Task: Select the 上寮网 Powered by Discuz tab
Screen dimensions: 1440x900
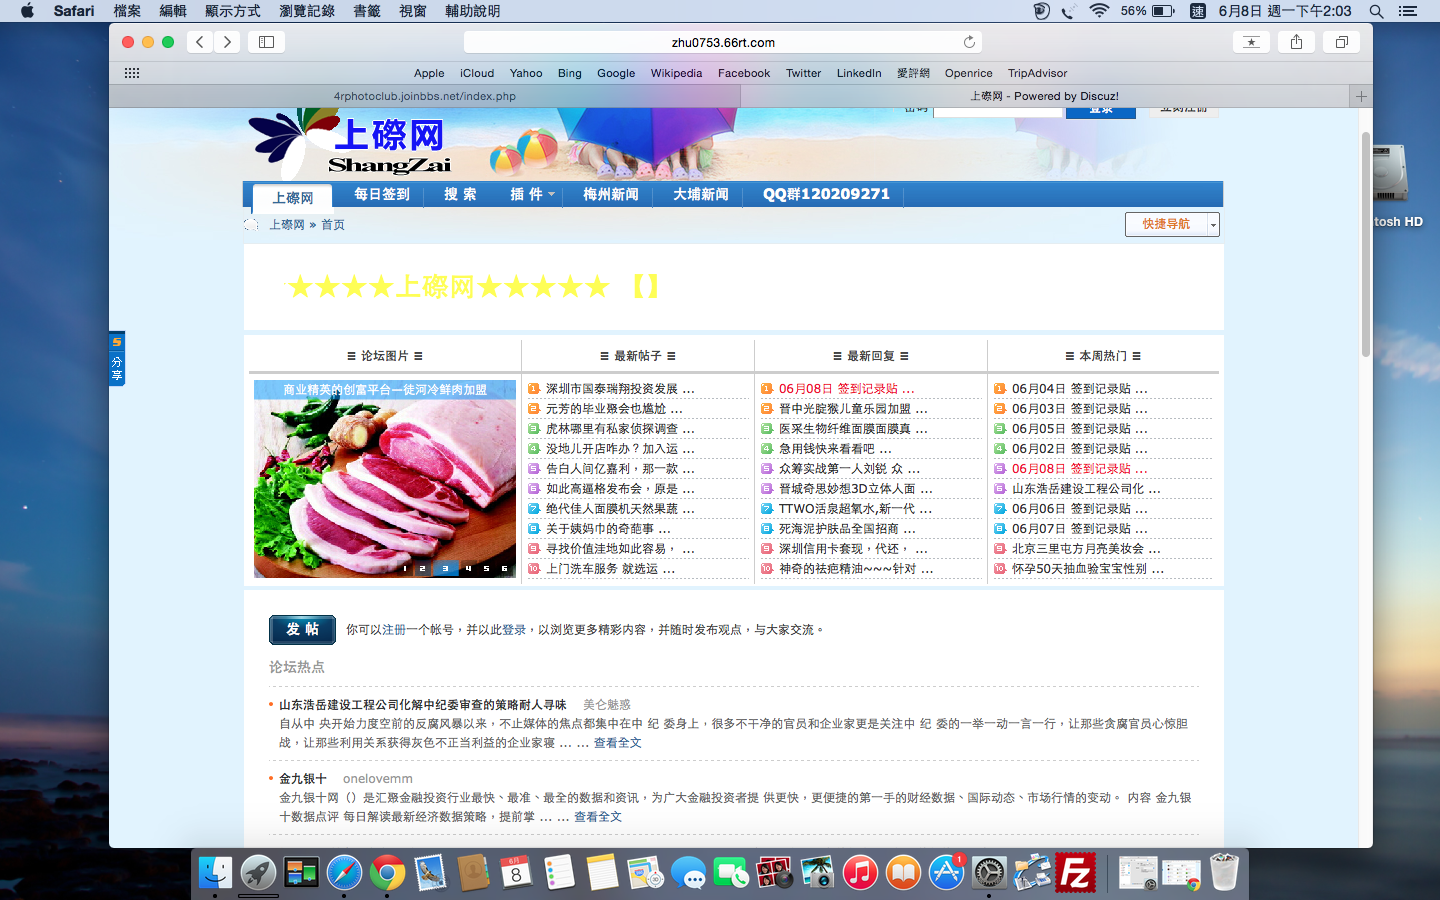Action: pyautogui.click(x=1044, y=96)
